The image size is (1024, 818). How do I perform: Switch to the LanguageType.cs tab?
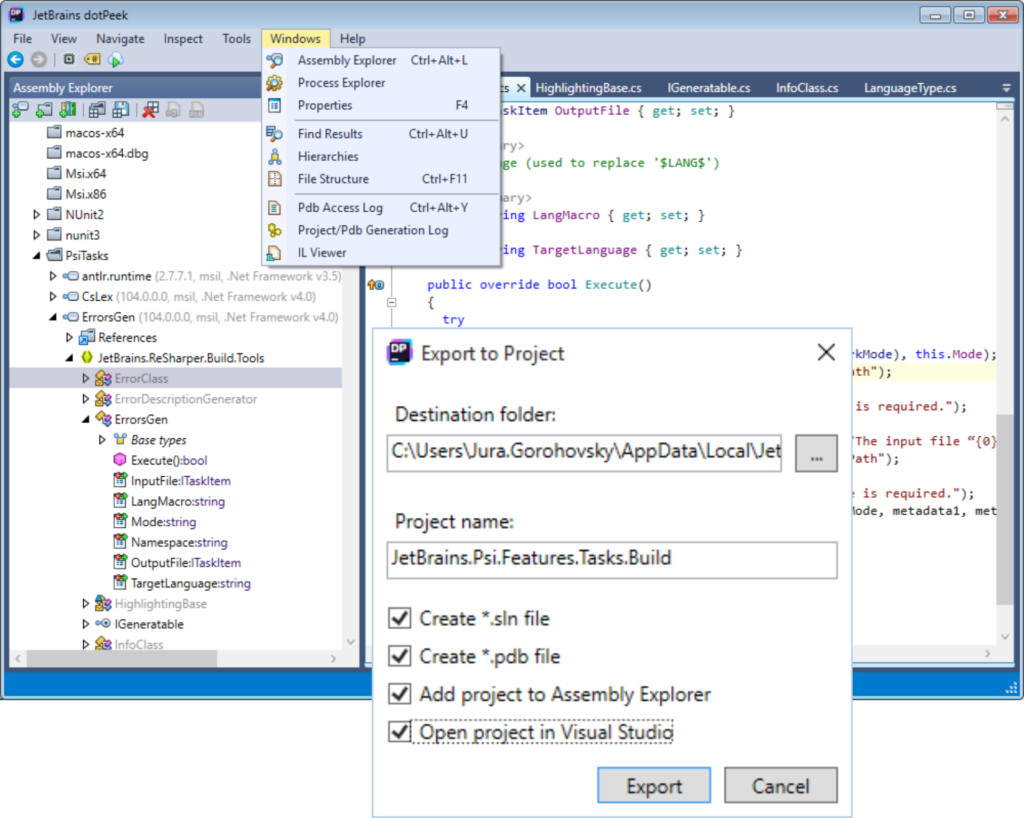pyautogui.click(x=910, y=87)
